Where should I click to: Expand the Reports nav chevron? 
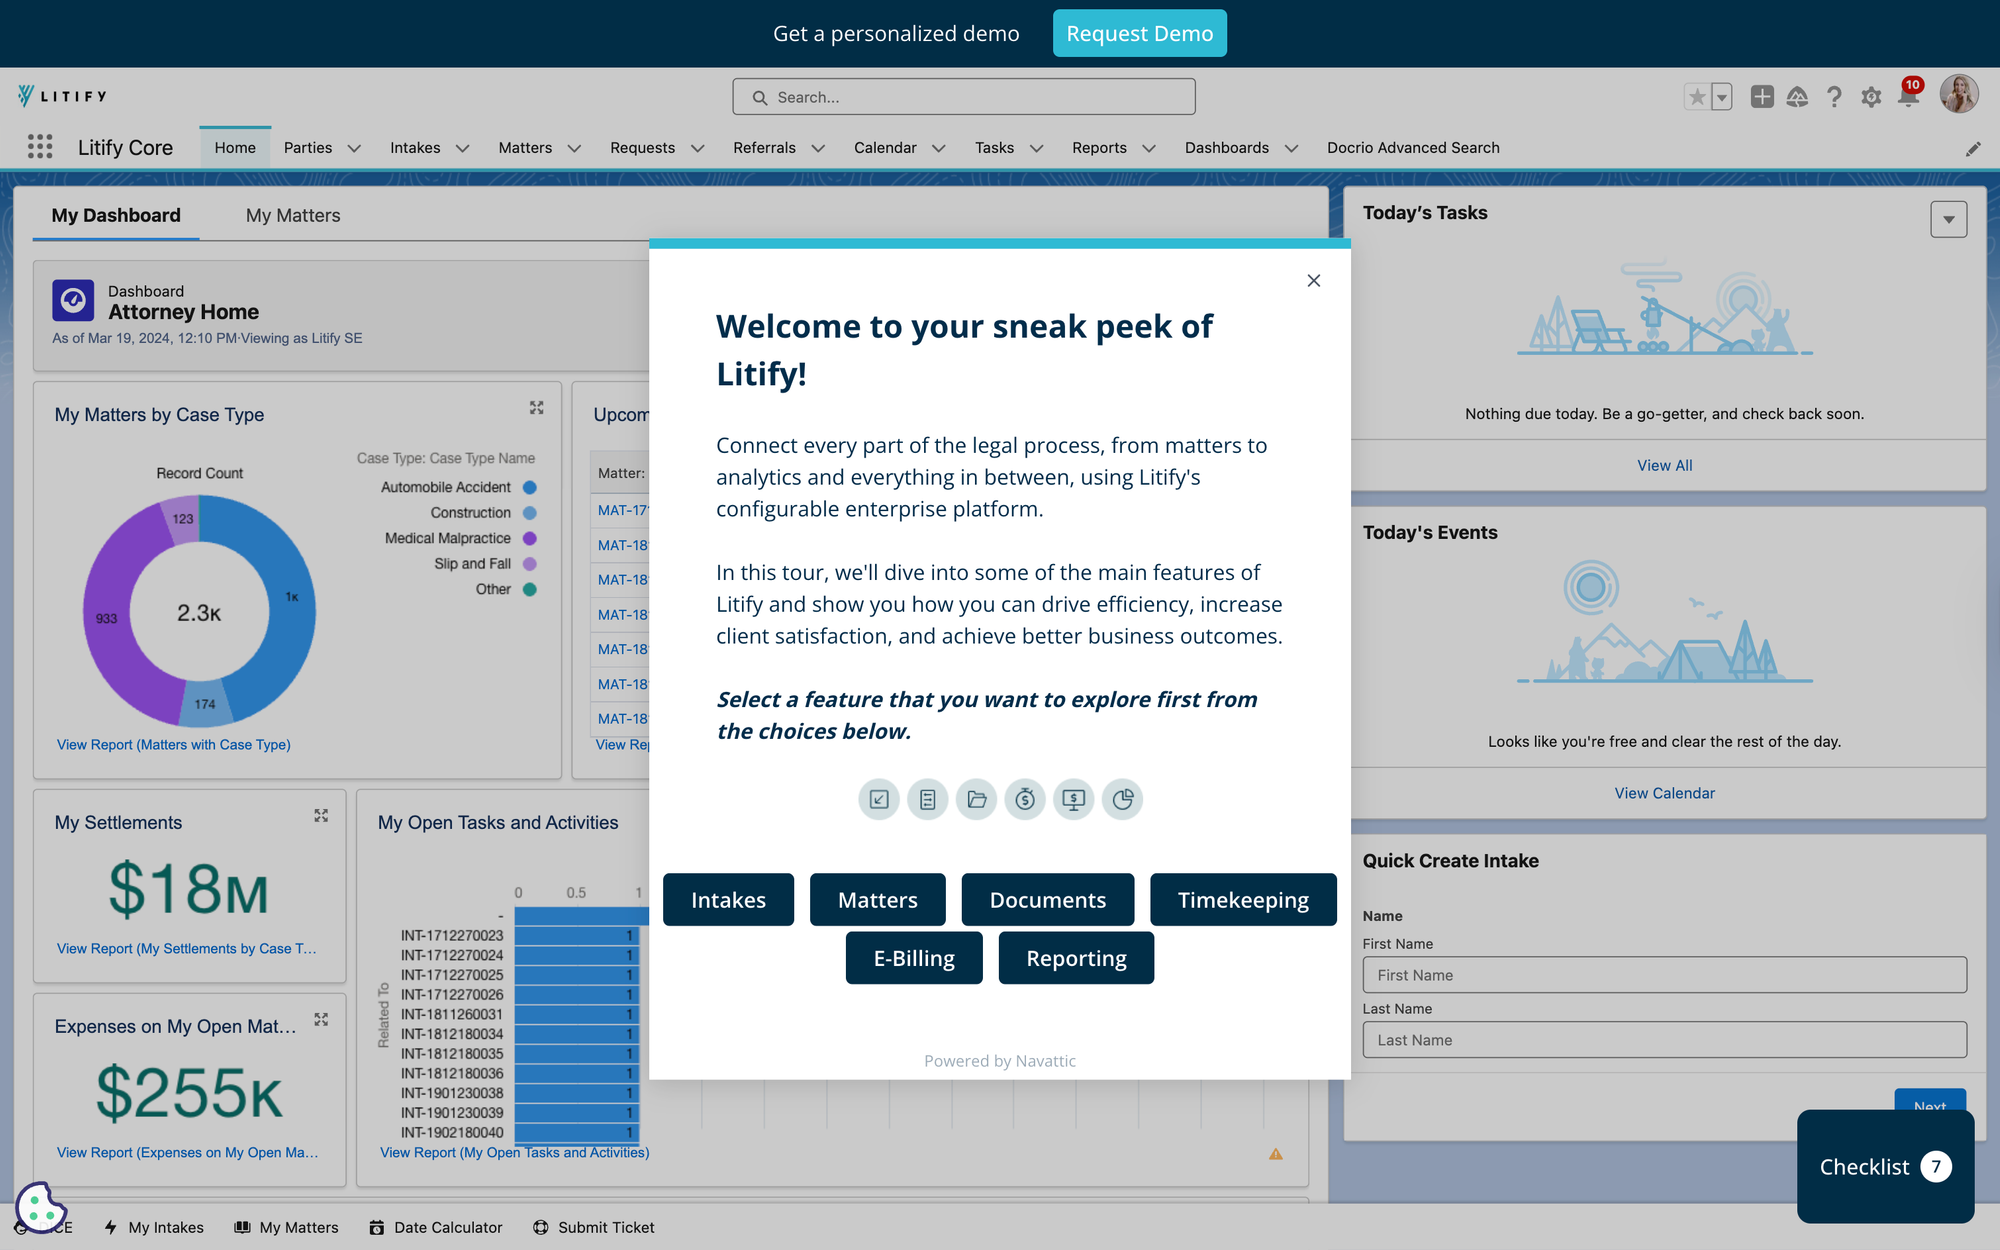point(1149,148)
